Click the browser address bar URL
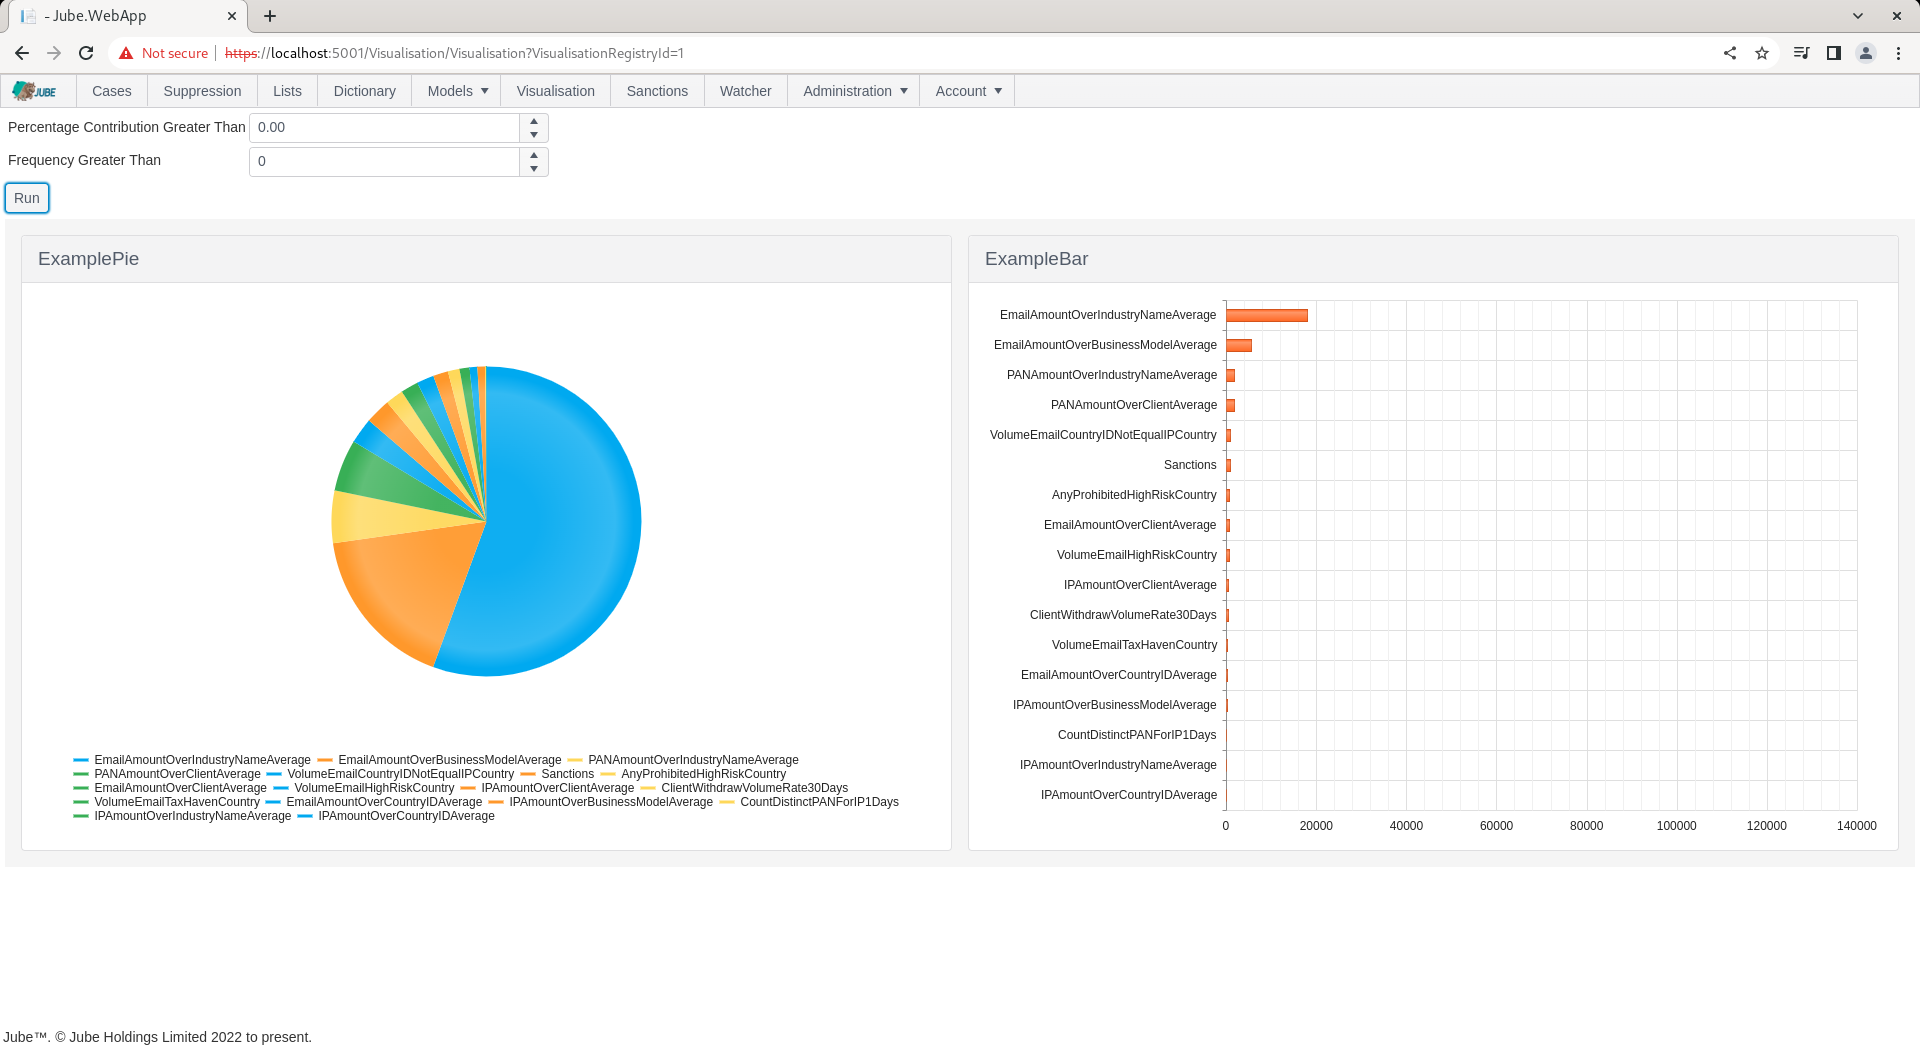This screenshot has height=1047, width=1920. pyautogui.click(x=454, y=53)
